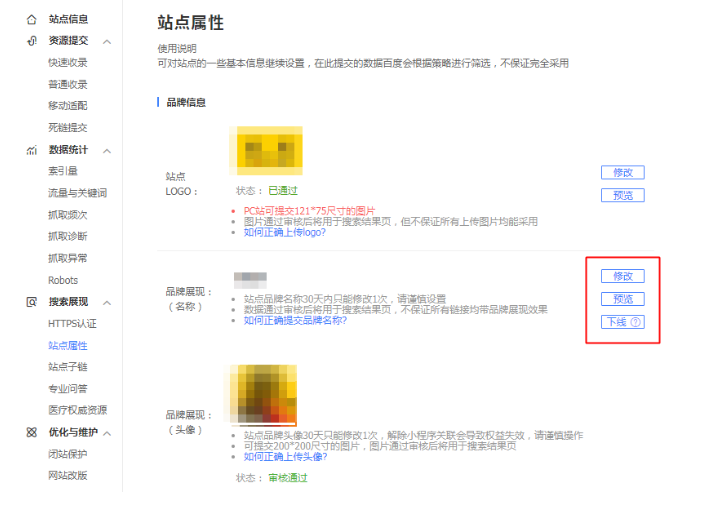Click the home icon beside 站点信息
727x510 pixels.
coord(31,19)
